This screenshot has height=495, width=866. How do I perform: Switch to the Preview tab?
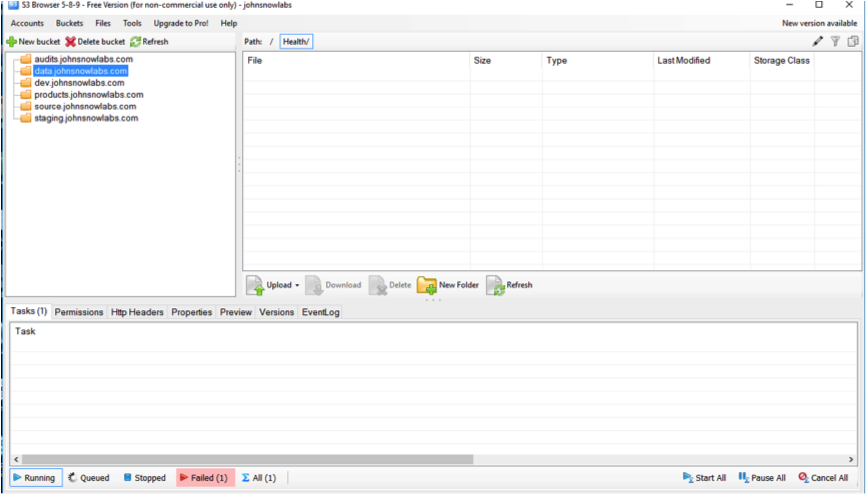click(x=236, y=312)
